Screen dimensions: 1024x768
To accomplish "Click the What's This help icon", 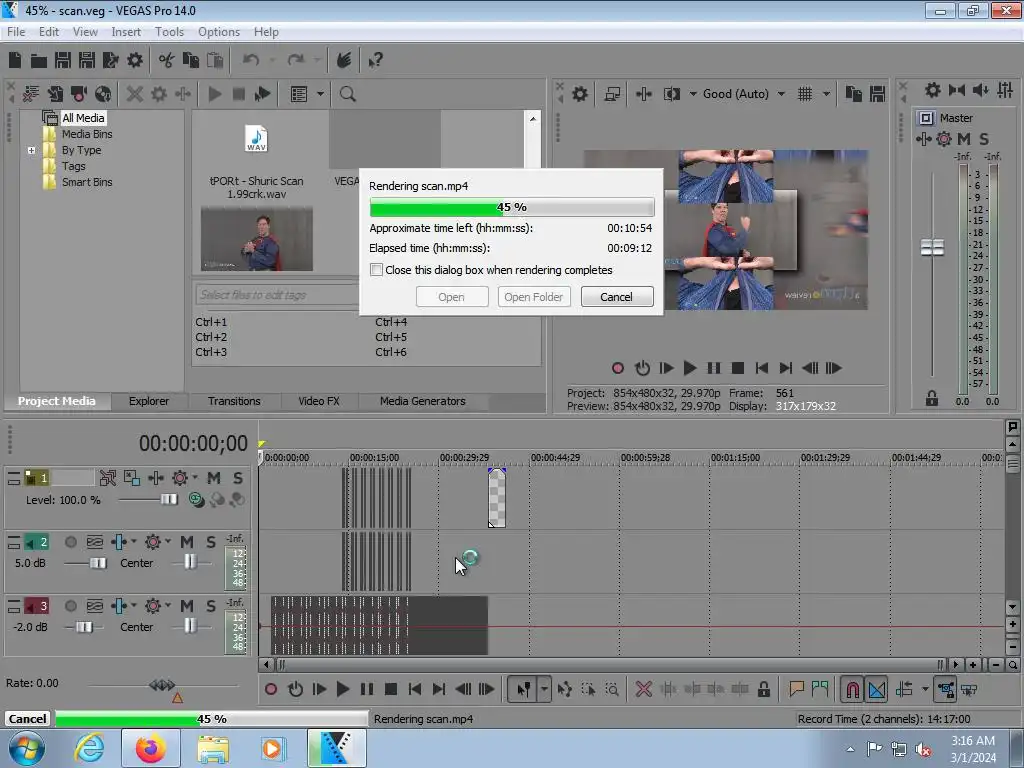I will [376, 61].
